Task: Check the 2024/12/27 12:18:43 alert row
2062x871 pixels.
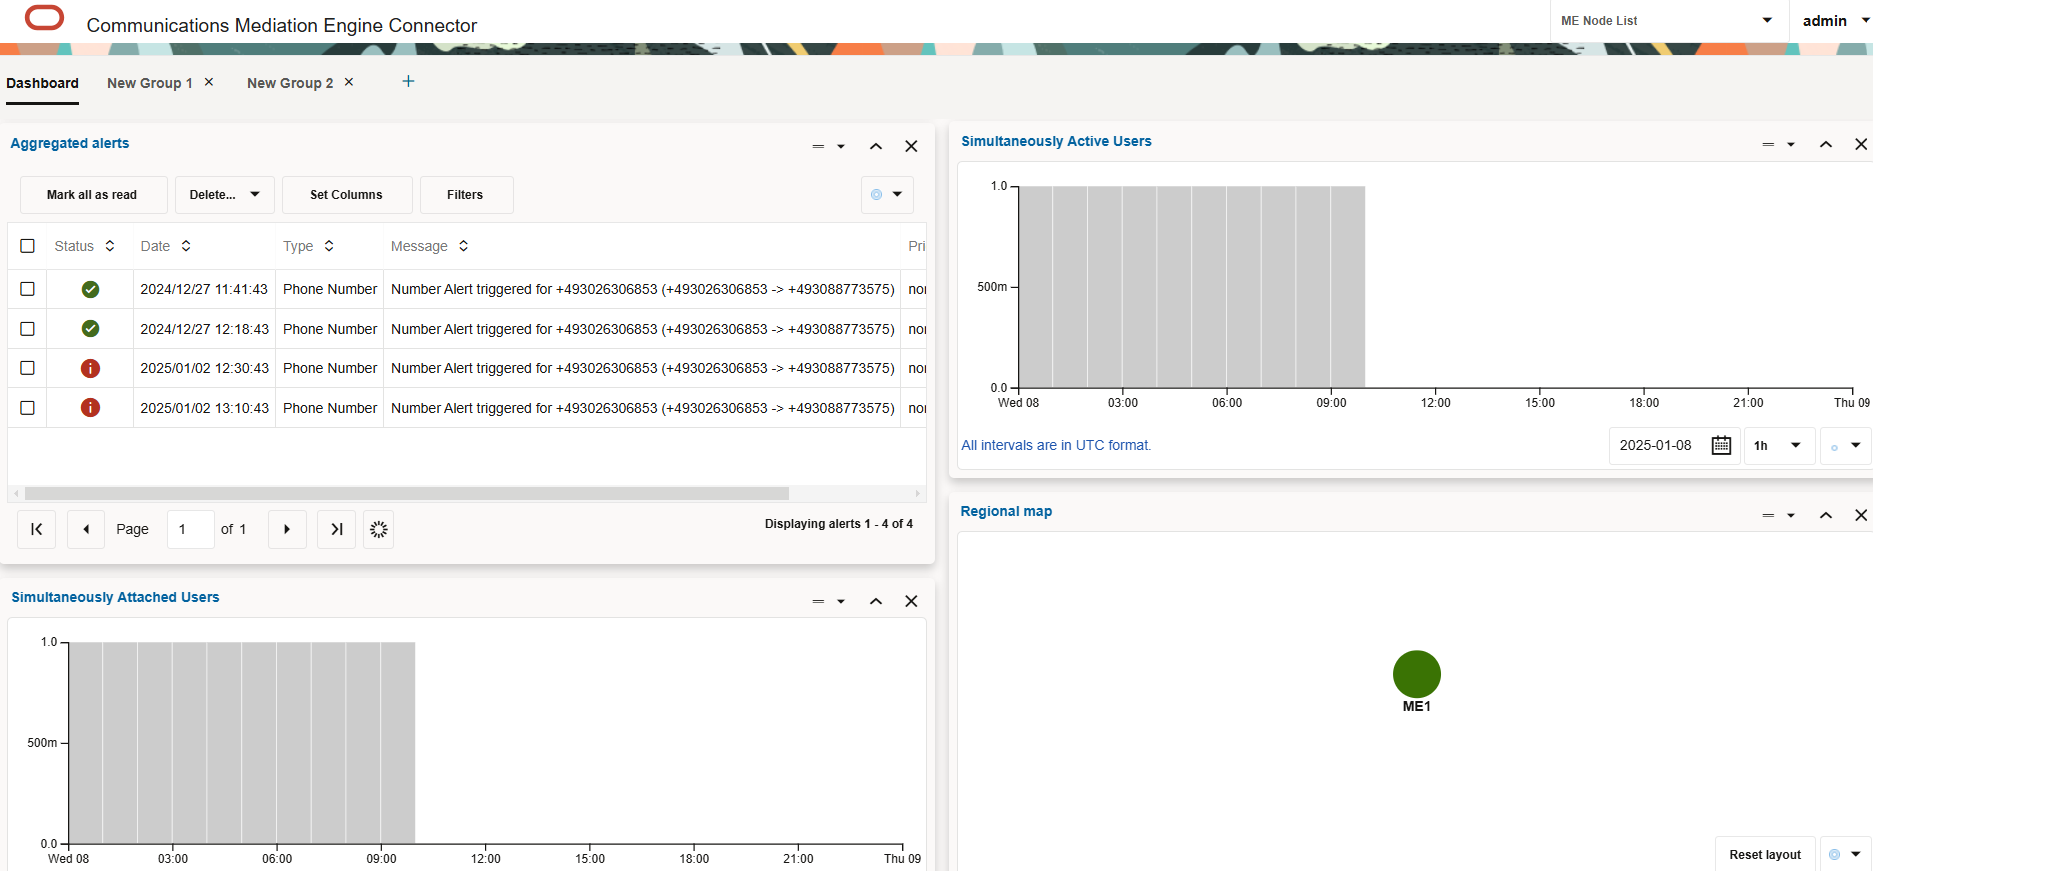Action: pyautogui.click(x=27, y=328)
